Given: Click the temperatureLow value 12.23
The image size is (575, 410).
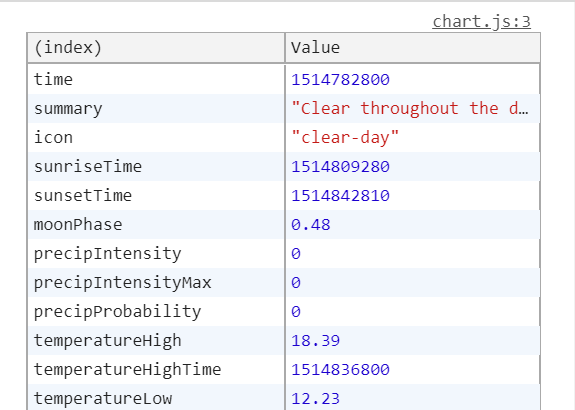Looking at the screenshot, I should [316, 398].
